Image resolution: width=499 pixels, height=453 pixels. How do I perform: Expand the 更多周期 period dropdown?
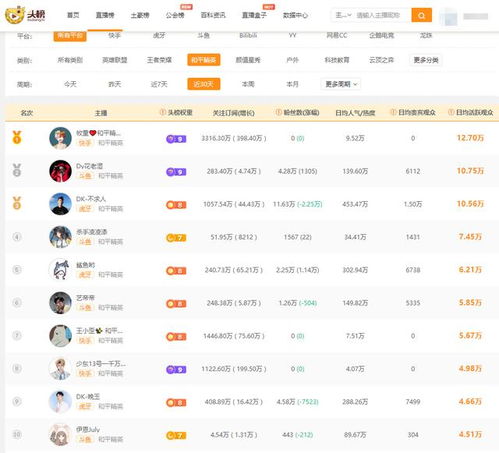click(341, 84)
